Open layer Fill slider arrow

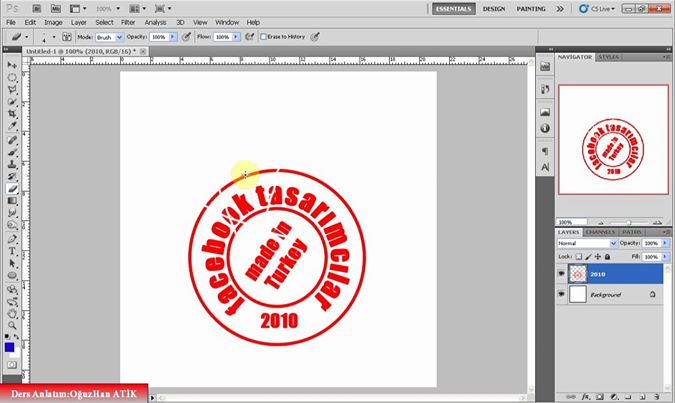pos(665,257)
